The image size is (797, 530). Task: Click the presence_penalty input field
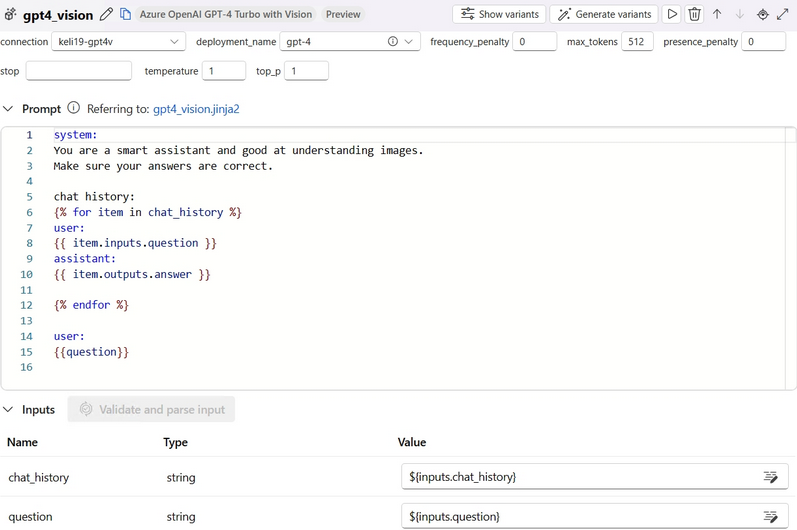coord(763,42)
